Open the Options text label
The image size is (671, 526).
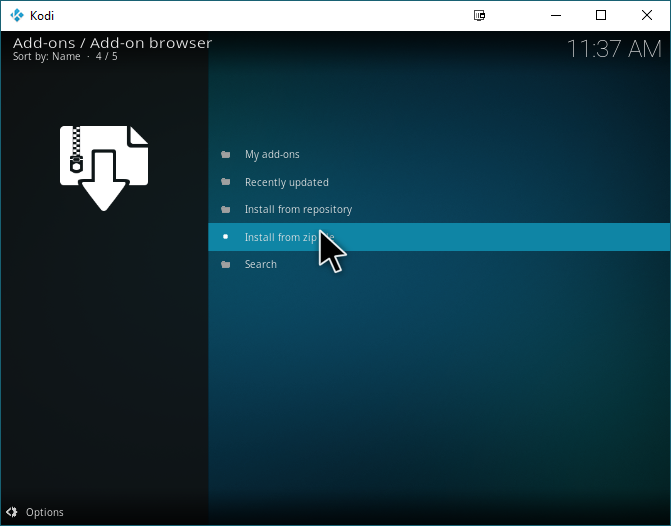click(45, 512)
